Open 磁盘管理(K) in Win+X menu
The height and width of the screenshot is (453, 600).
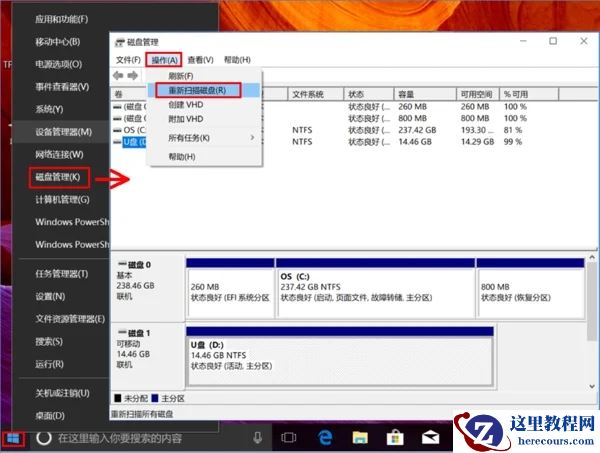tap(58, 177)
